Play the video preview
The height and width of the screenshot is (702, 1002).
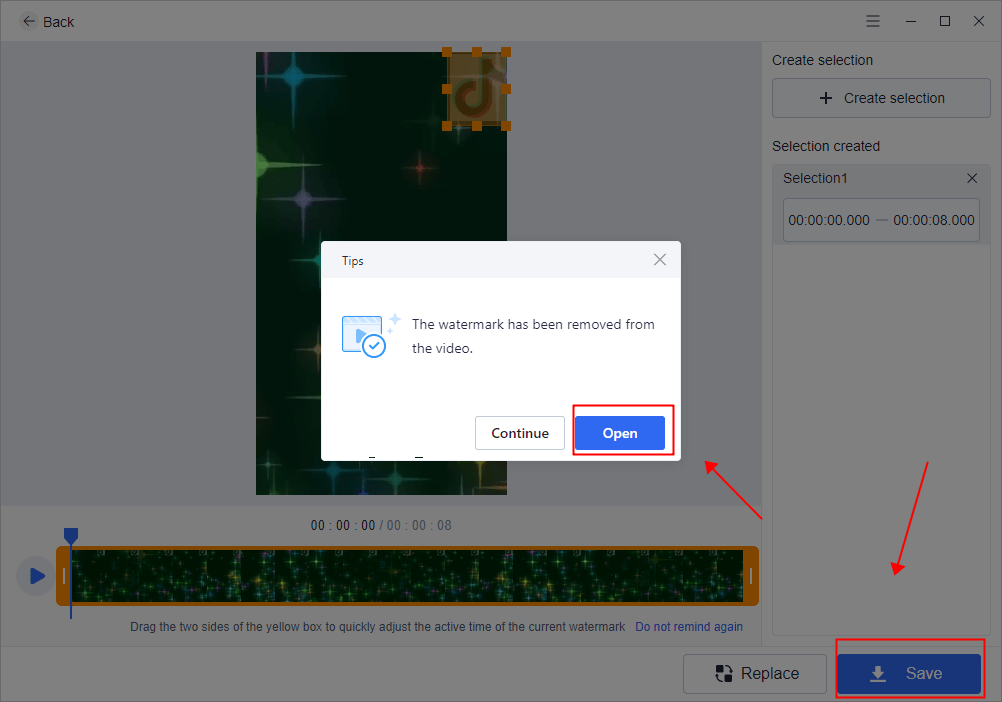click(36, 576)
